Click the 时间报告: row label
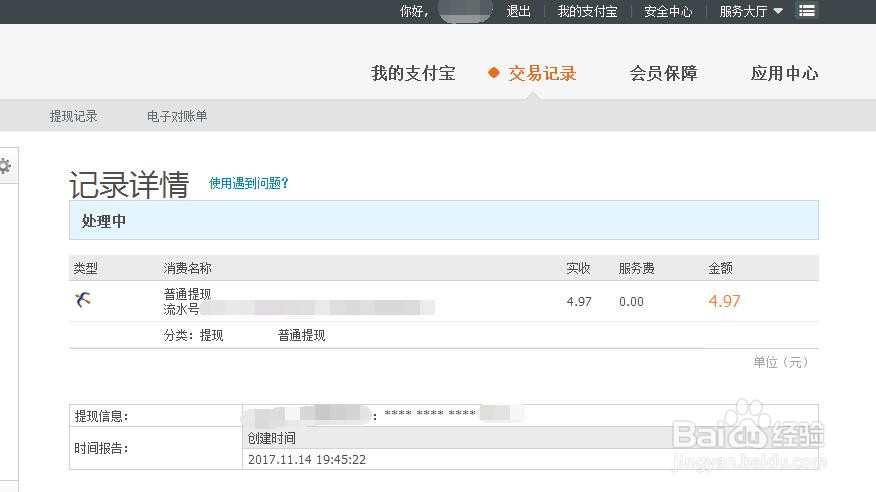The height and width of the screenshot is (492, 876). (102, 448)
